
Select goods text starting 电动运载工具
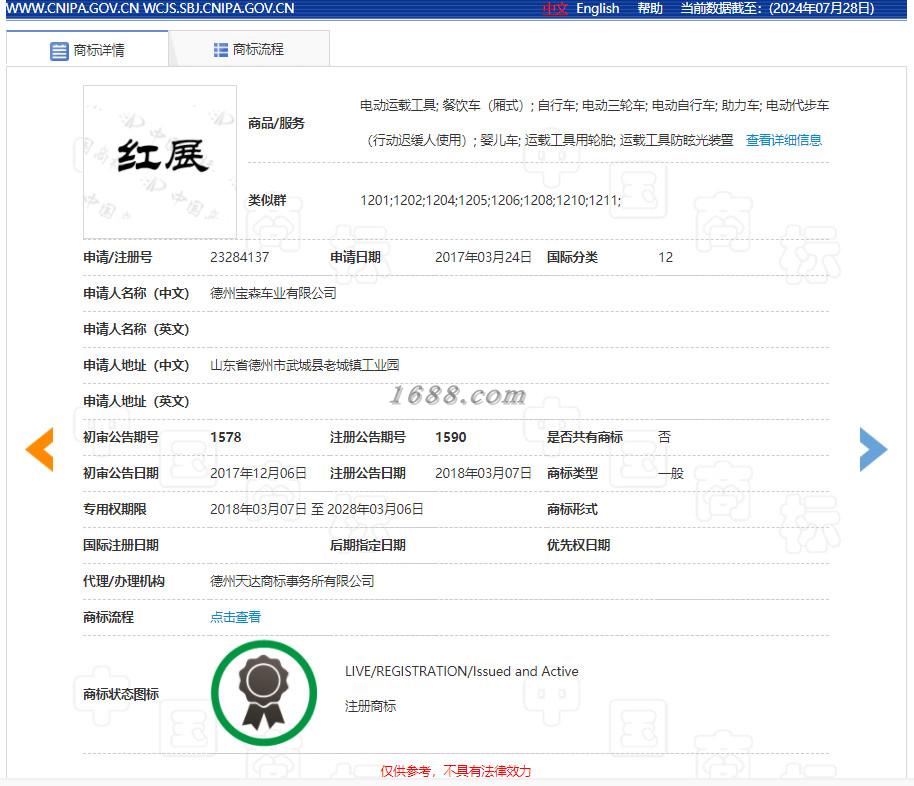(595, 123)
